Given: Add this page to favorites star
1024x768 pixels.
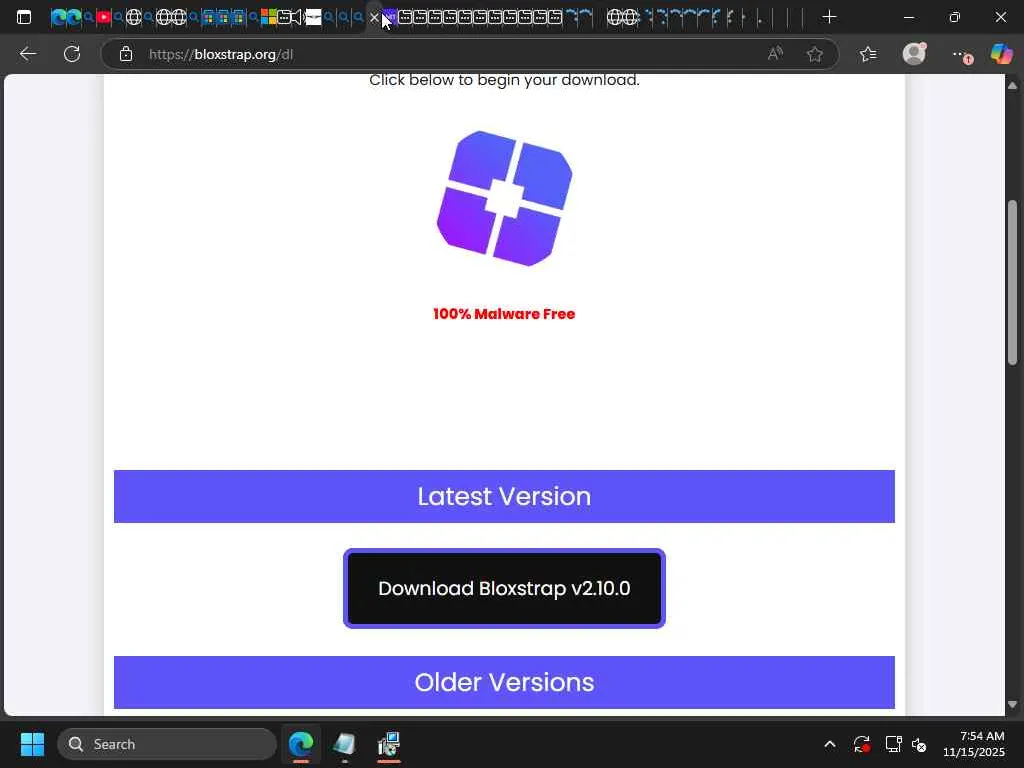Looking at the screenshot, I should (814, 54).
